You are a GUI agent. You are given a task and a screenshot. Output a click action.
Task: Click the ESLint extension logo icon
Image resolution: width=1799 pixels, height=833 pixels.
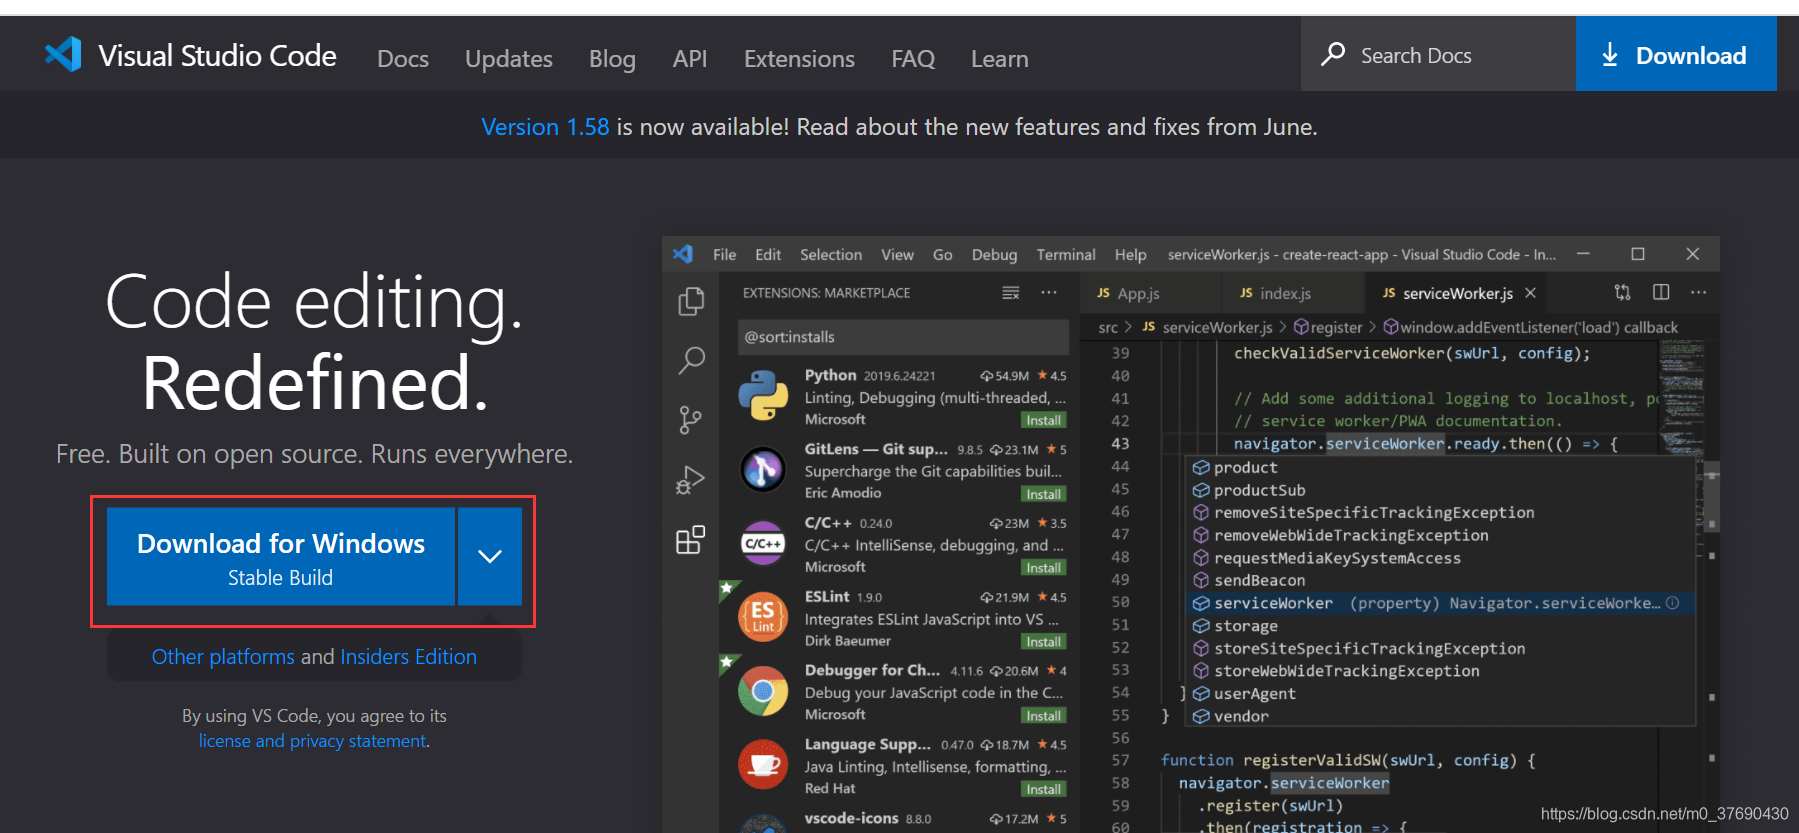(763, 617)
